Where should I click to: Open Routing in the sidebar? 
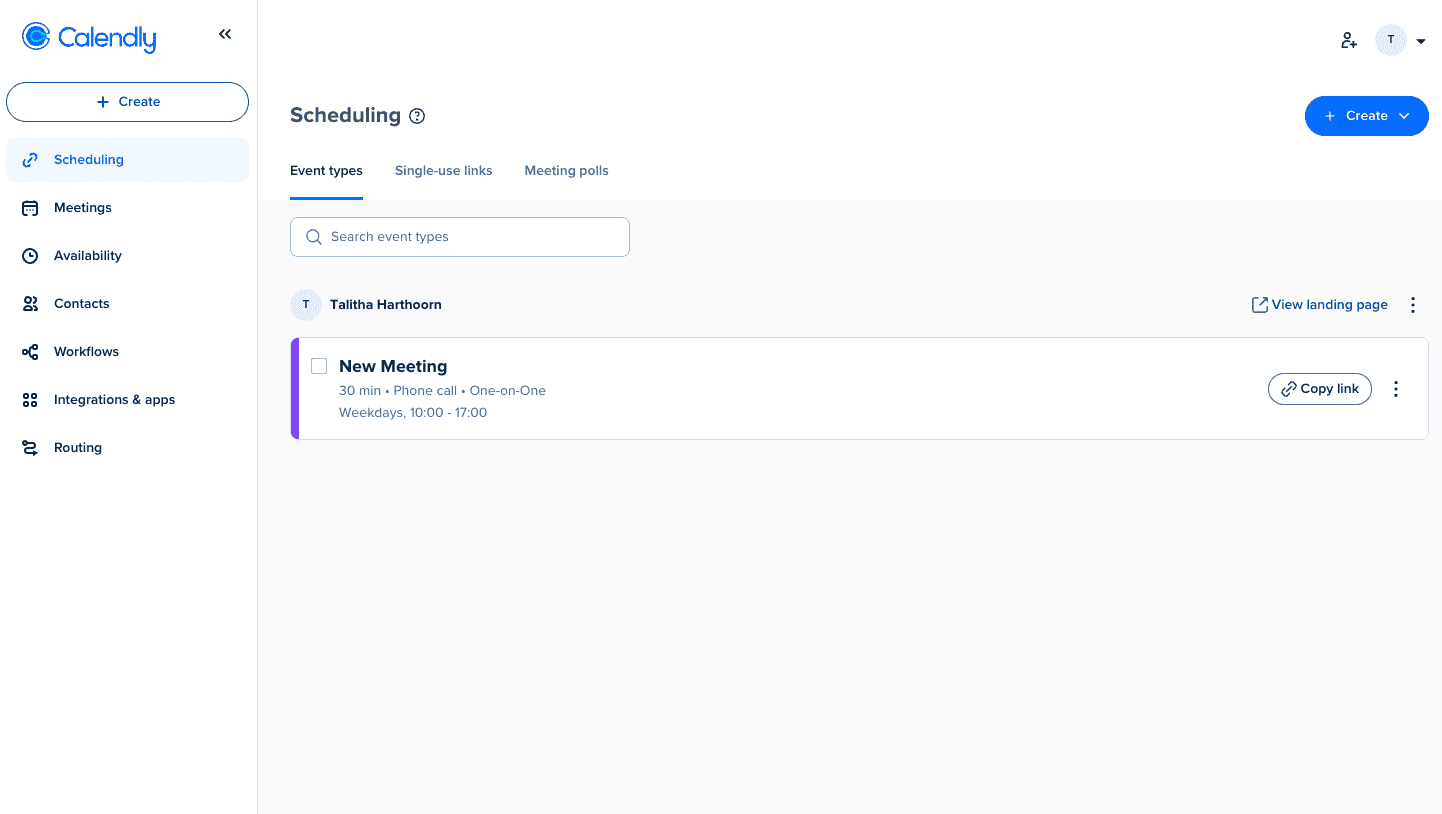point(77,448)
